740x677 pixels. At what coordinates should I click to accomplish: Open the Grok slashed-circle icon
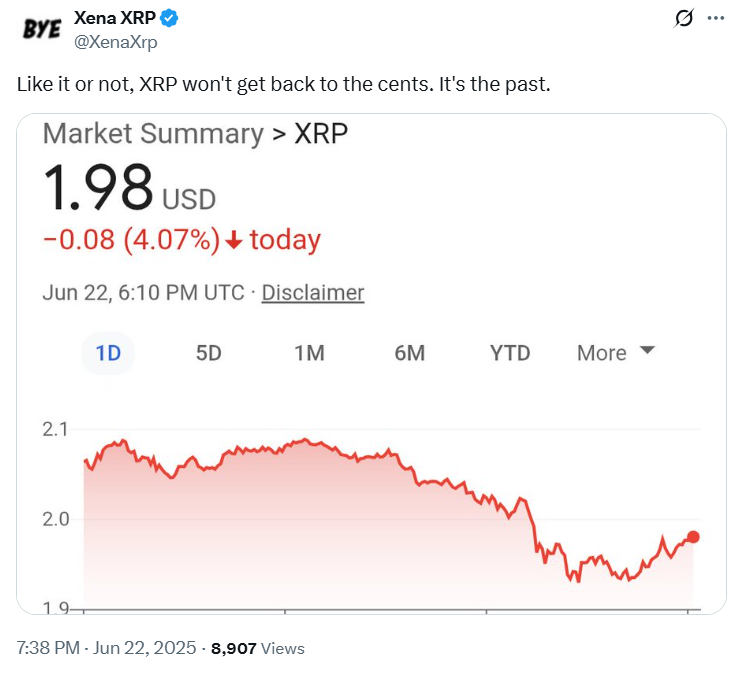(685, 19)
